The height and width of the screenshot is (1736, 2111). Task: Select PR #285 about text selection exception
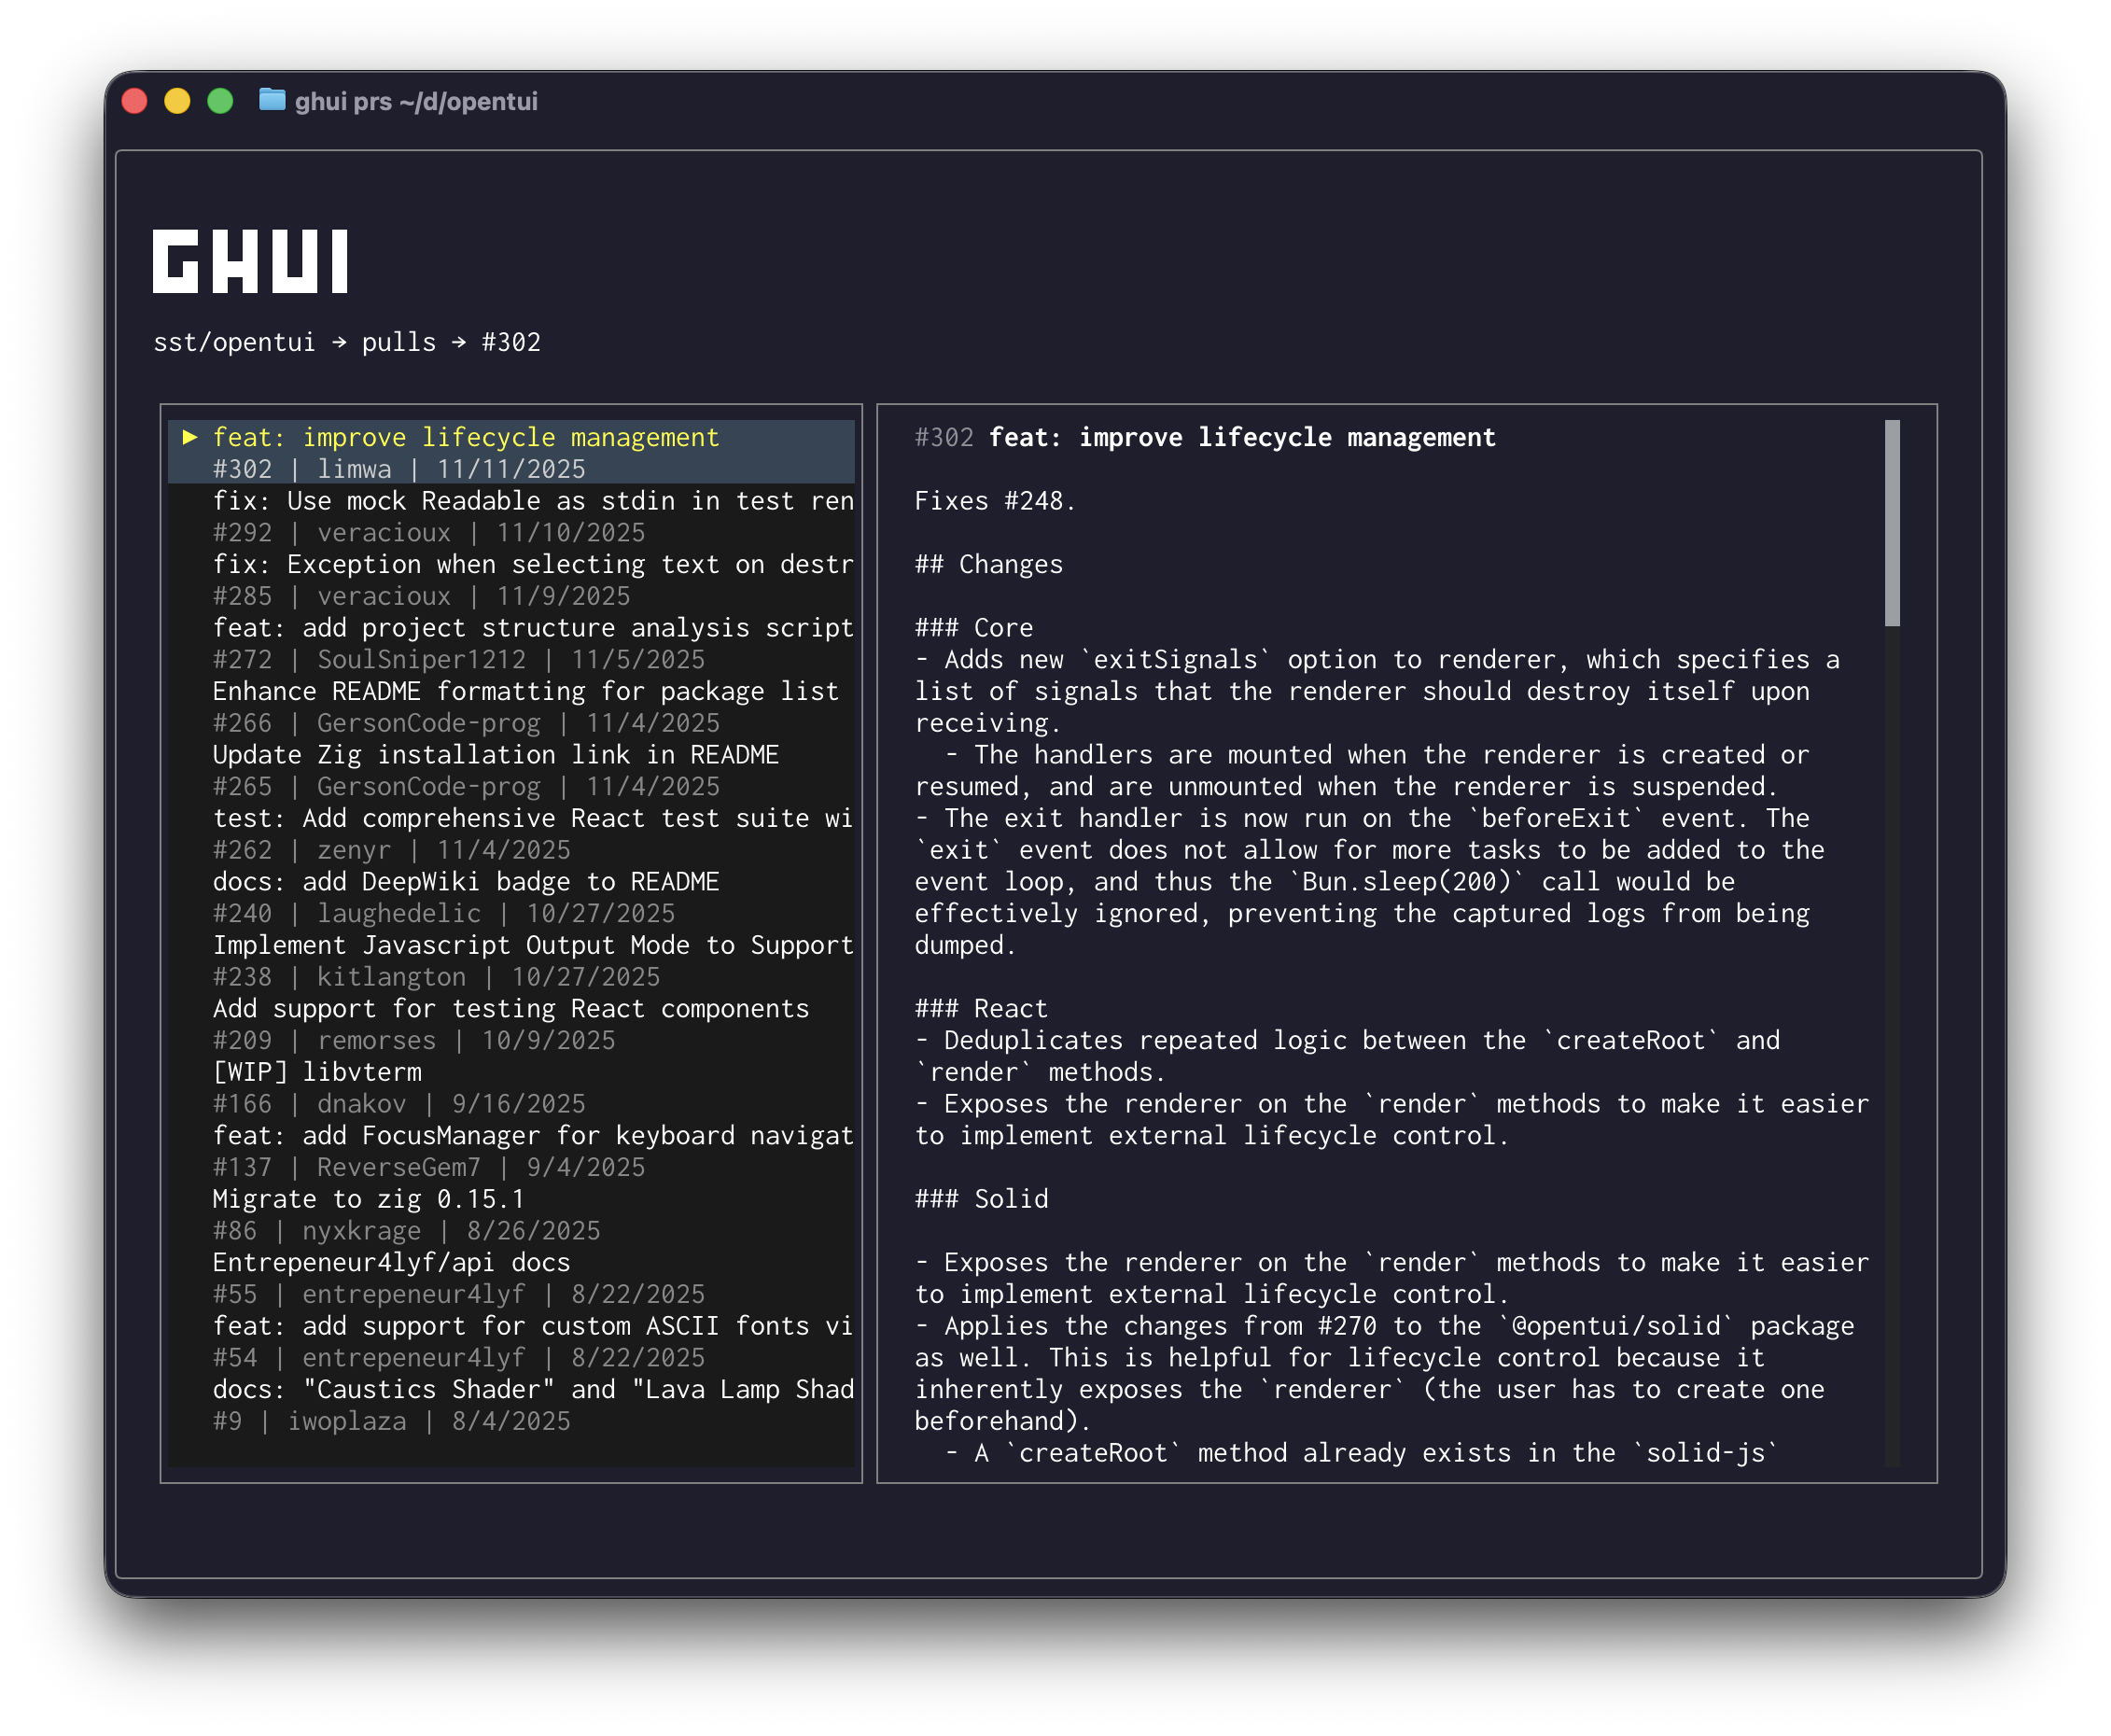[500, 564]
